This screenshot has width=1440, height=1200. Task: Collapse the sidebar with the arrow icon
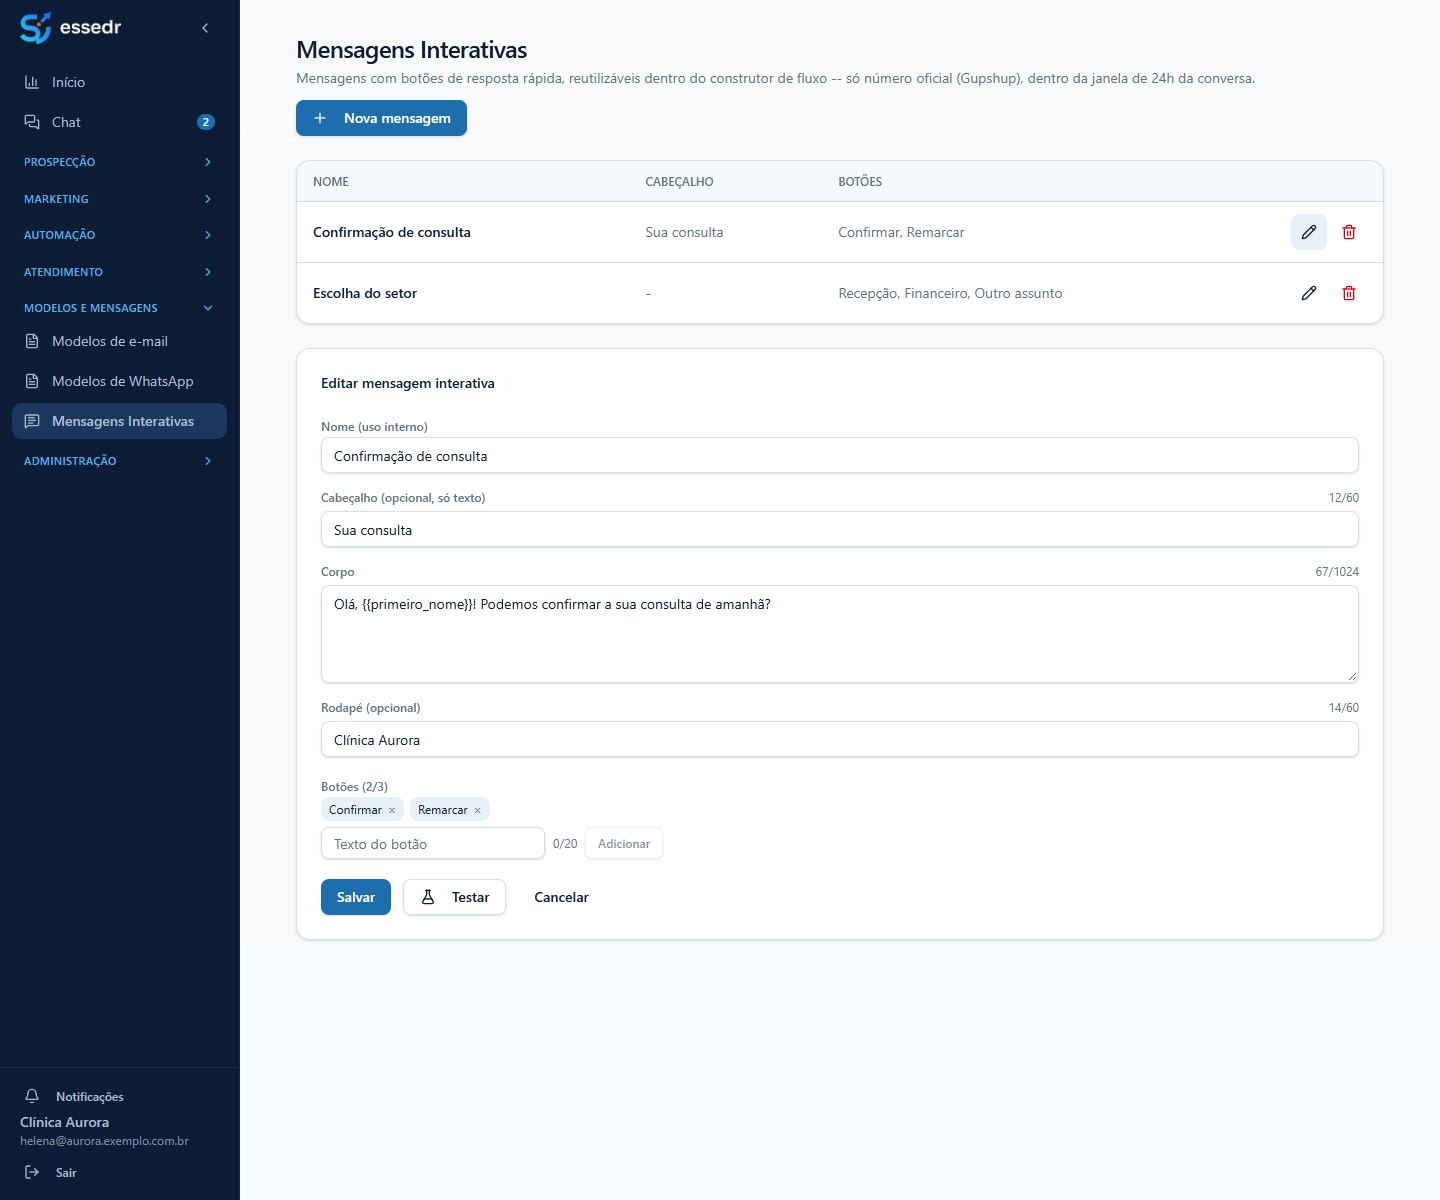(x=205, y=28)
